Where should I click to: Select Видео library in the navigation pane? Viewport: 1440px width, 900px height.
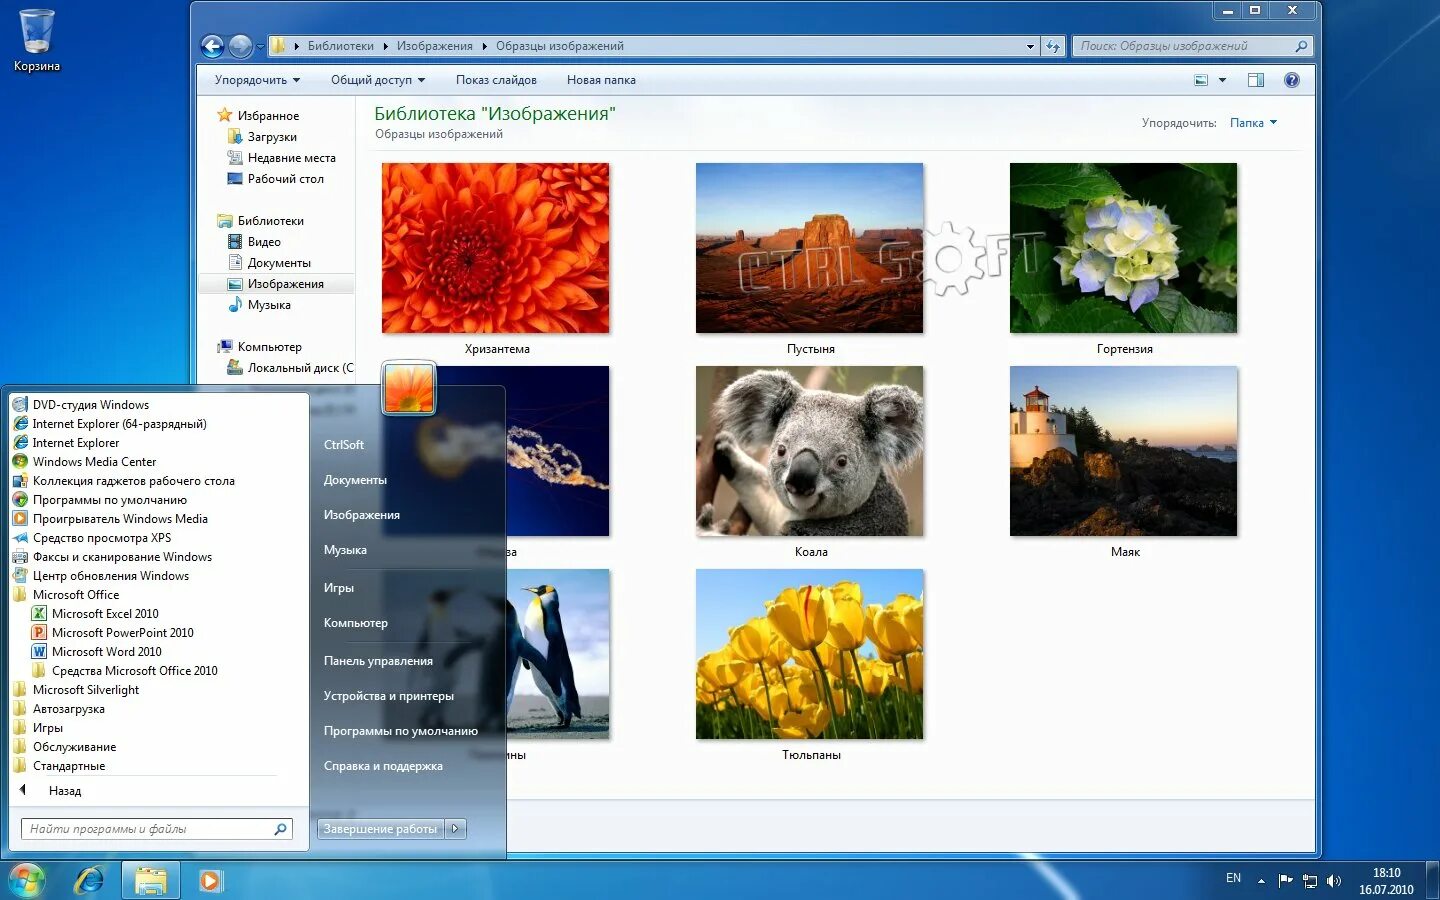[254, 242]
